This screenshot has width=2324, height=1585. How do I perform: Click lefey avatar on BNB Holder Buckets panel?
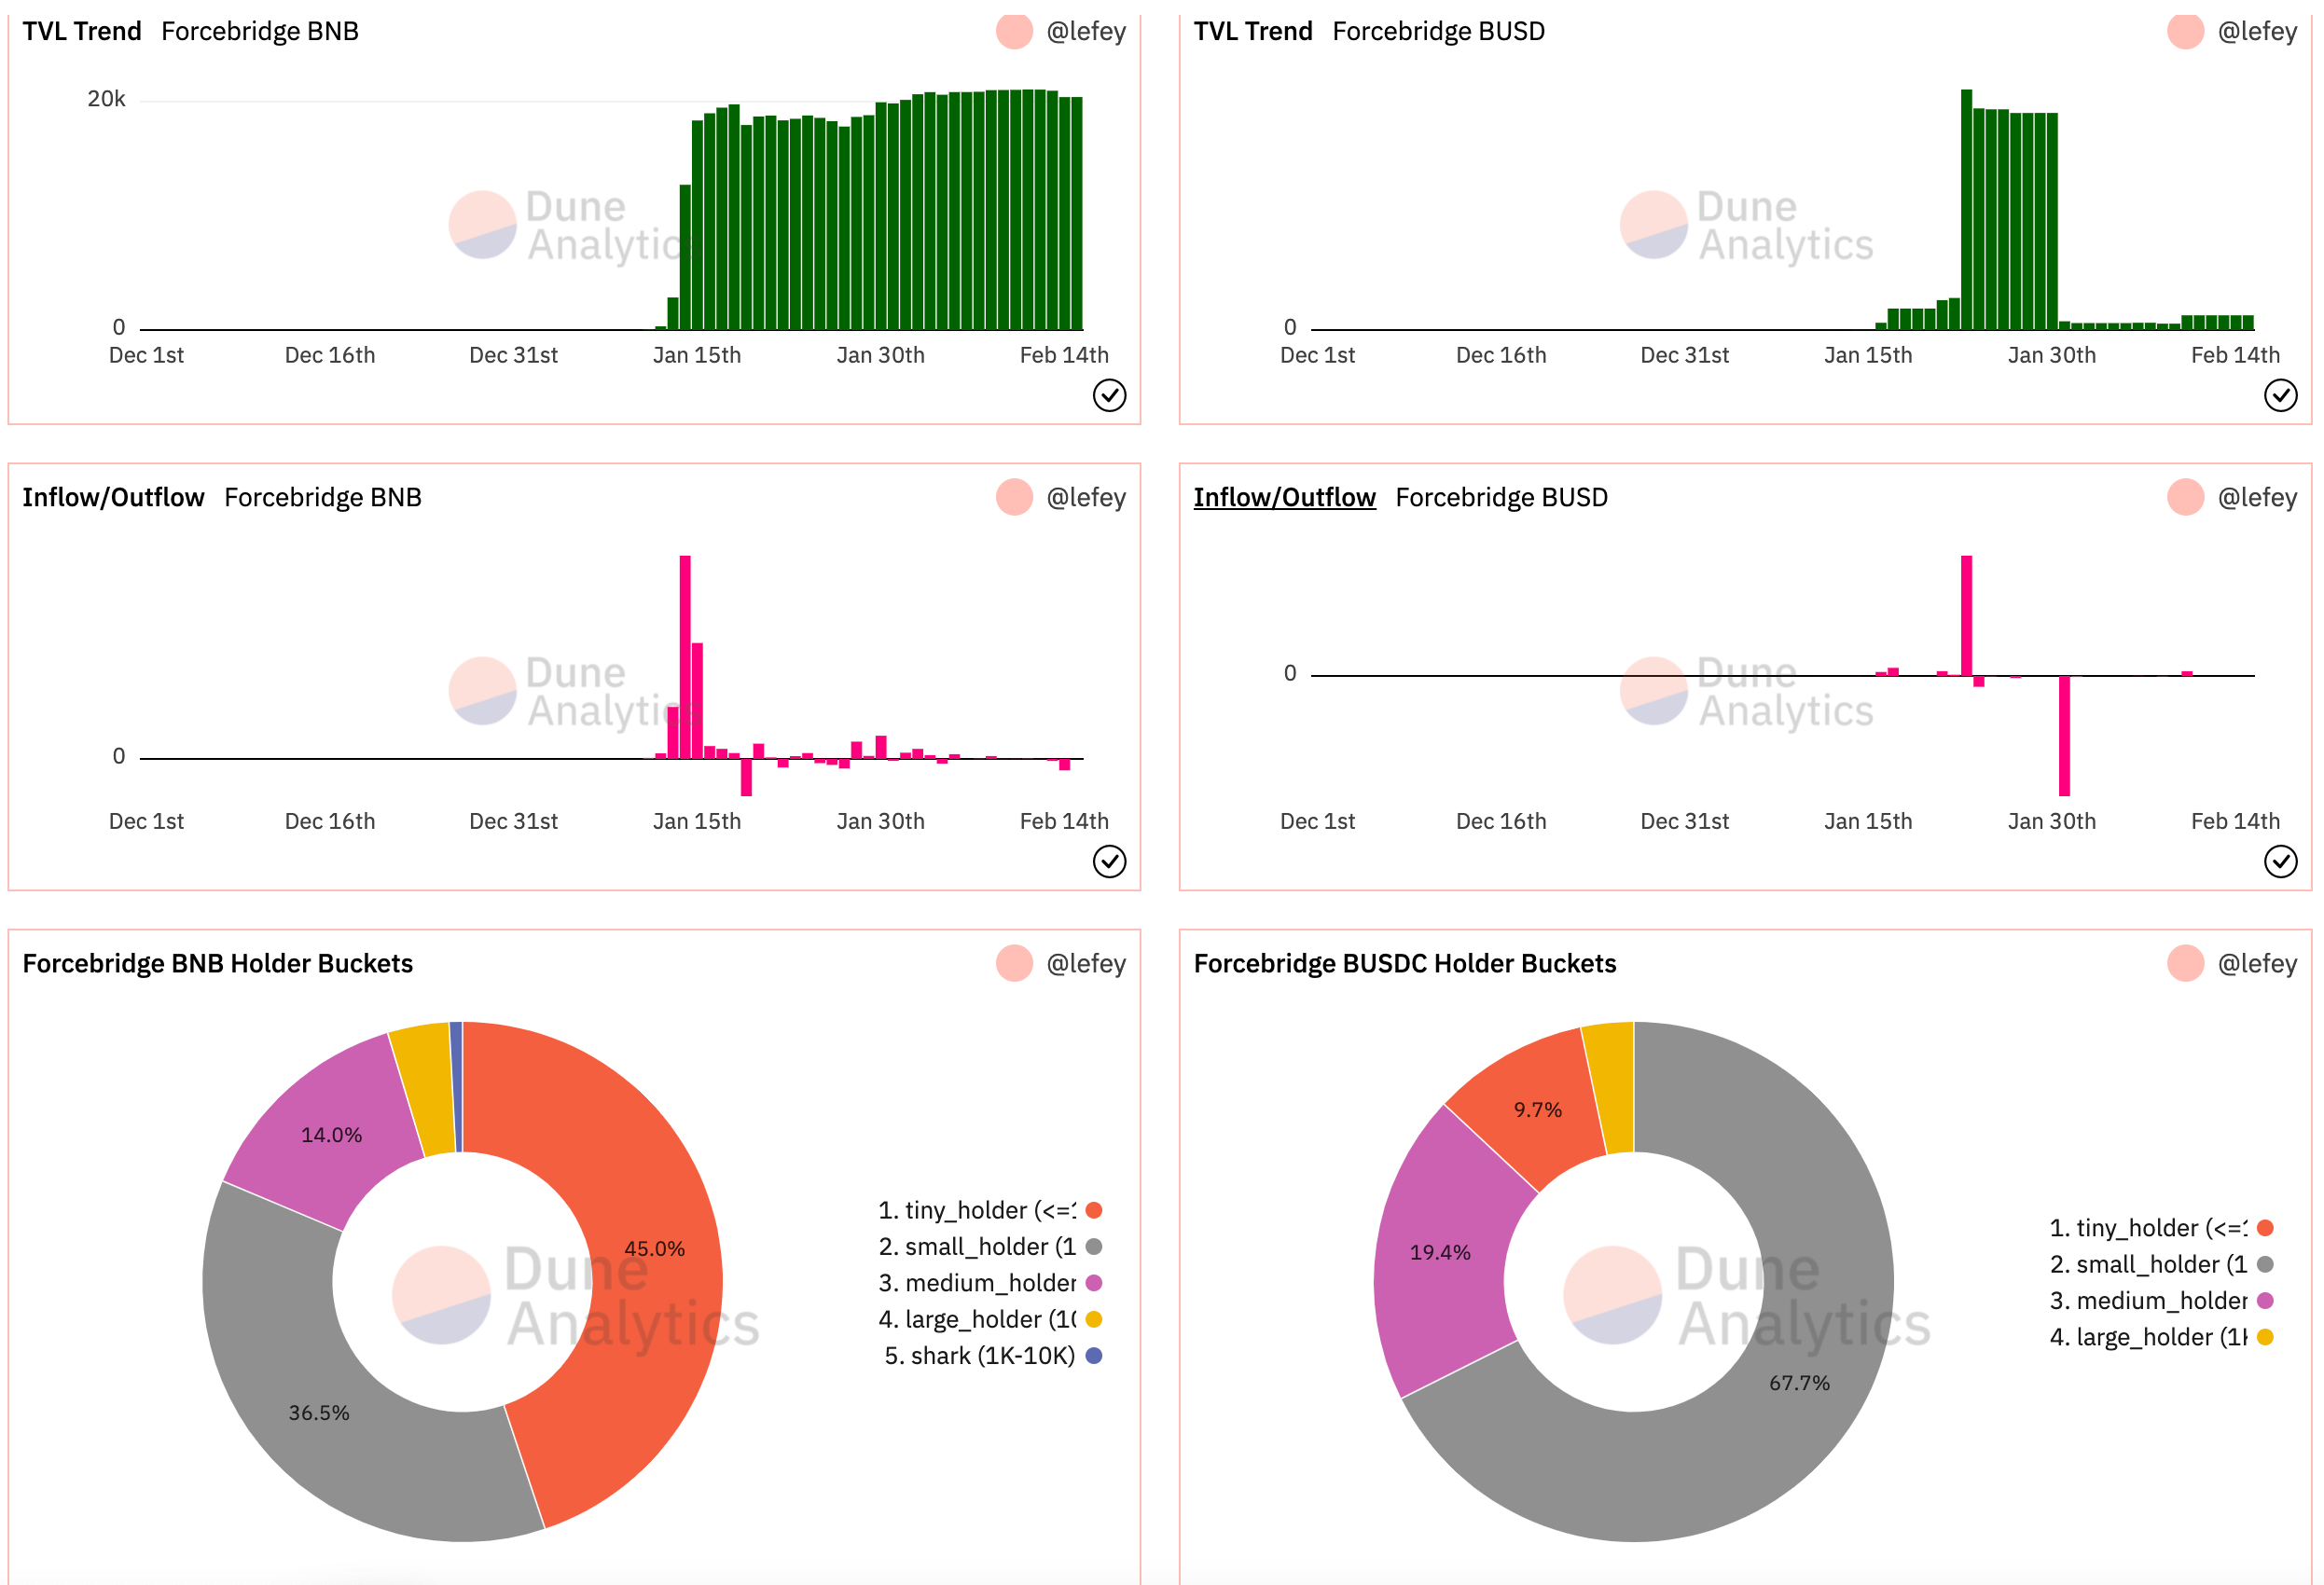(1014, 963)
